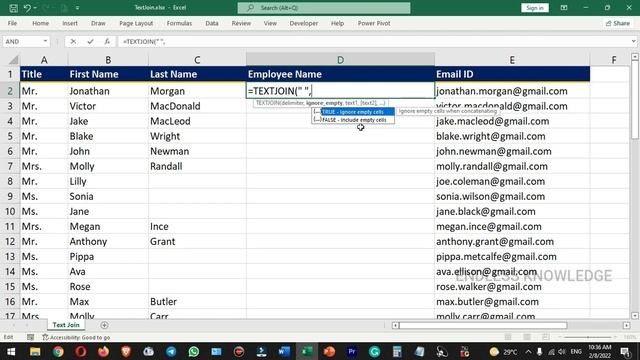Click cell containing MacDonald
640x360 pixels.
(197, 106)
